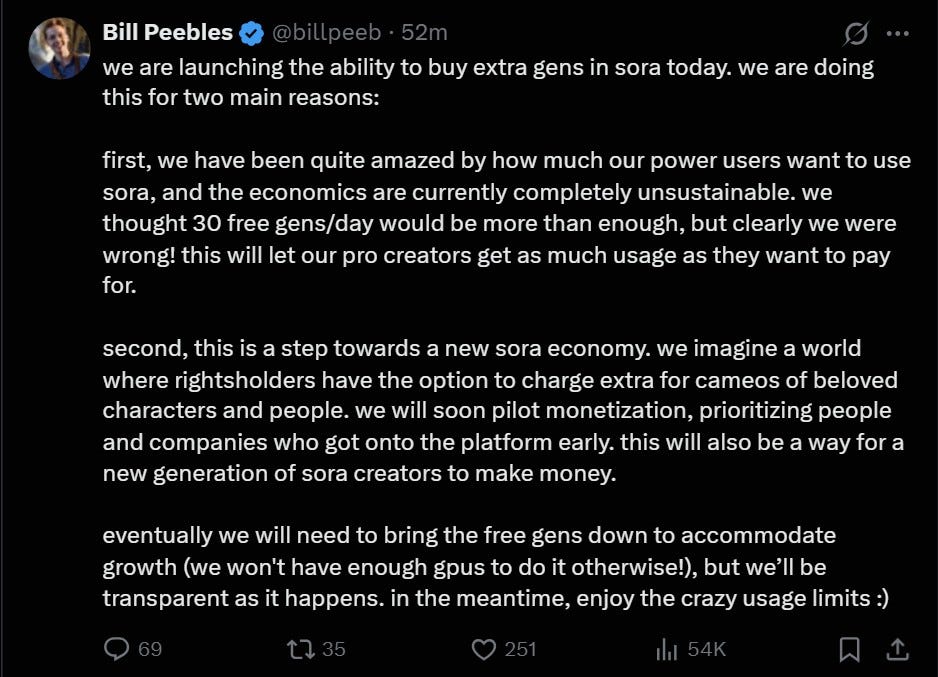The height and width of the screenshot is (677, 938).
Task: Click the 54K views count
Action: click(x=704, y=649)
